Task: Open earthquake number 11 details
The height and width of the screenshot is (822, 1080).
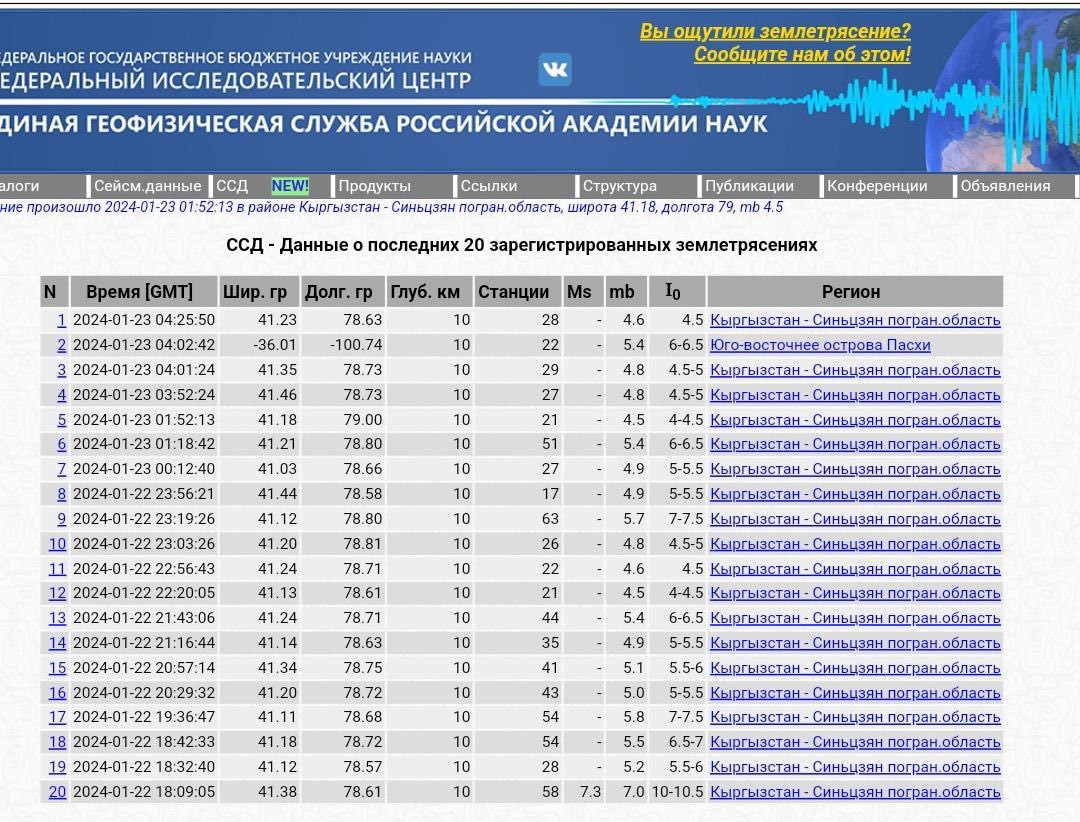Action: pos(57,568)
